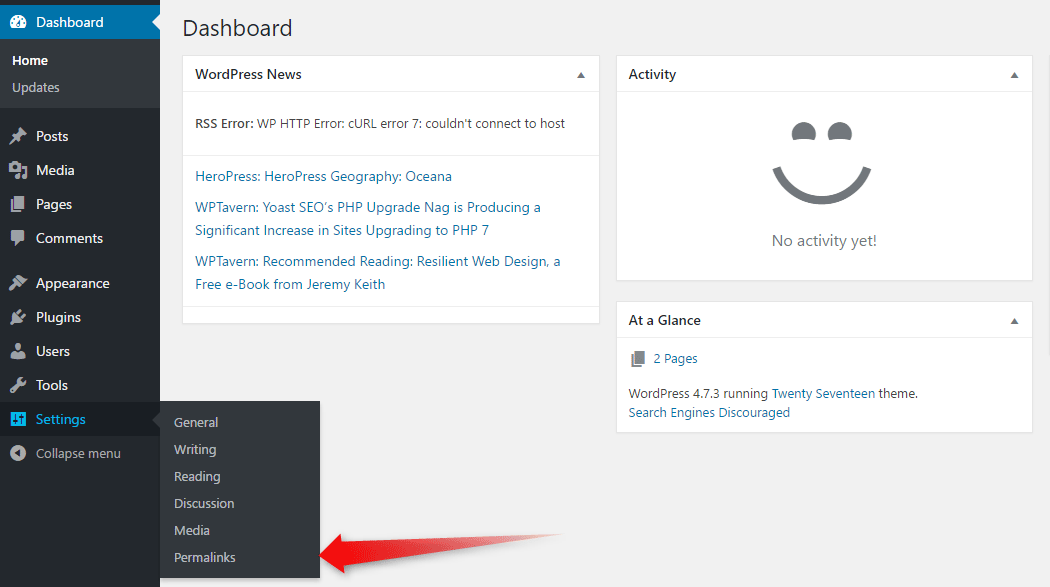The width and height of the screenshot is (1050, 587).
Task: Toggle the At a Glance panel arrow
Action: [x=1014, y=321]
